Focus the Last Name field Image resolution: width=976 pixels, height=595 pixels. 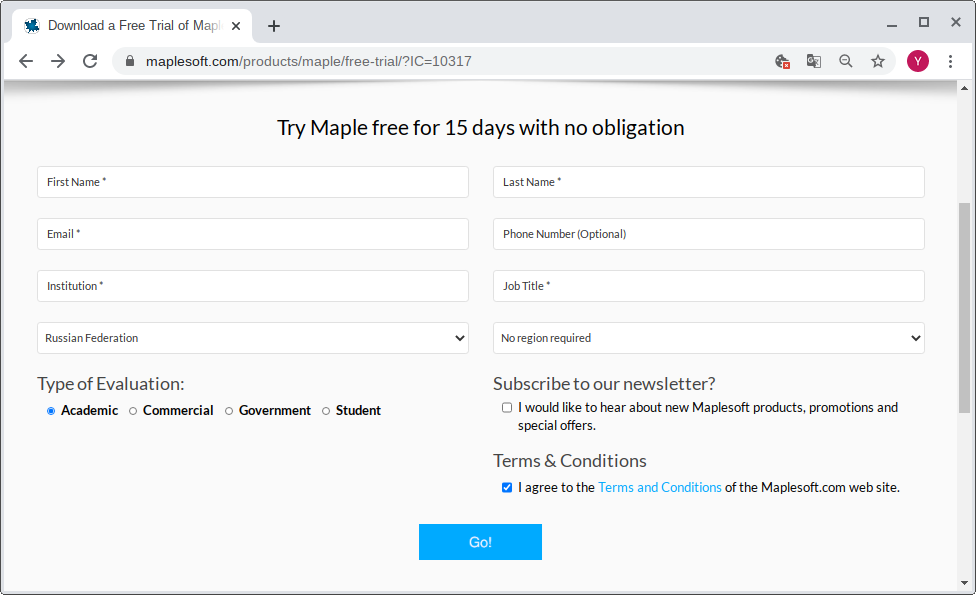click(708, 182)
